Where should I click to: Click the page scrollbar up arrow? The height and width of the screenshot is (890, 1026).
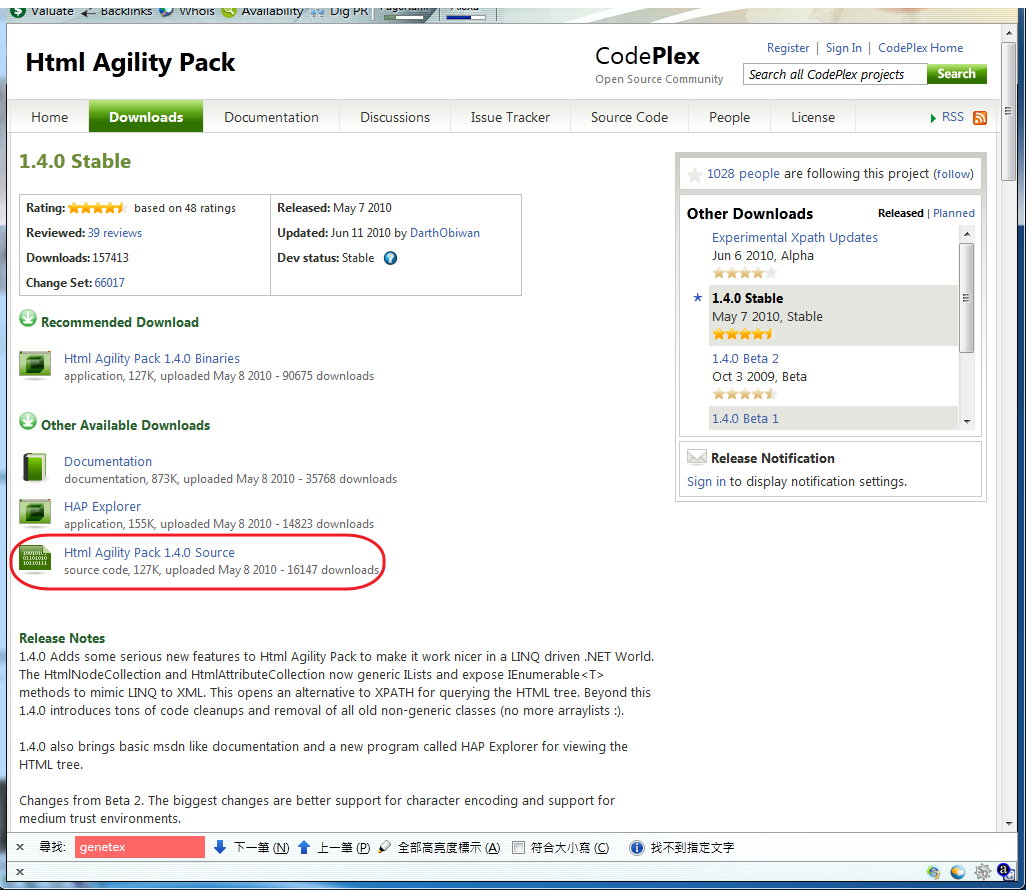(x=1008, y=32)
